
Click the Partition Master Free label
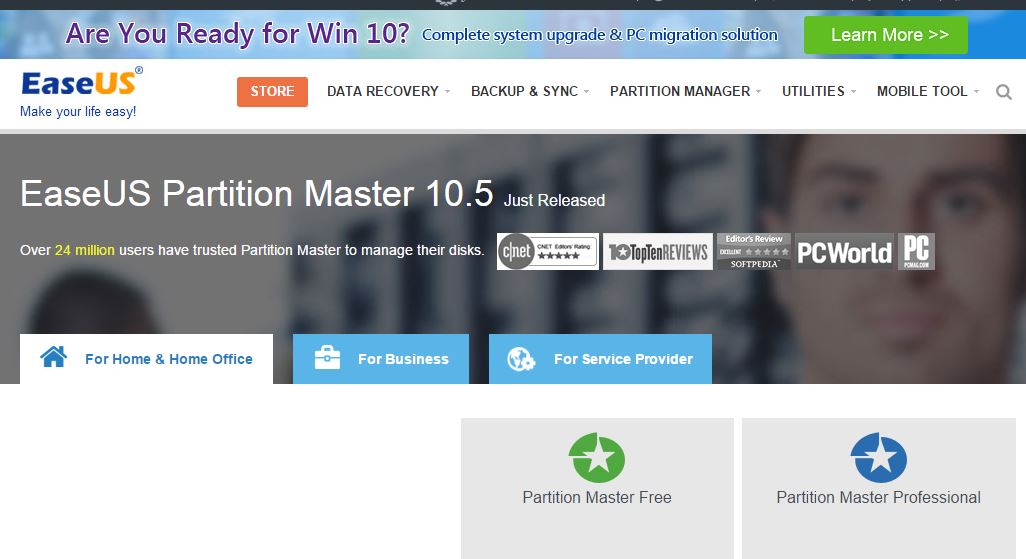597,497
